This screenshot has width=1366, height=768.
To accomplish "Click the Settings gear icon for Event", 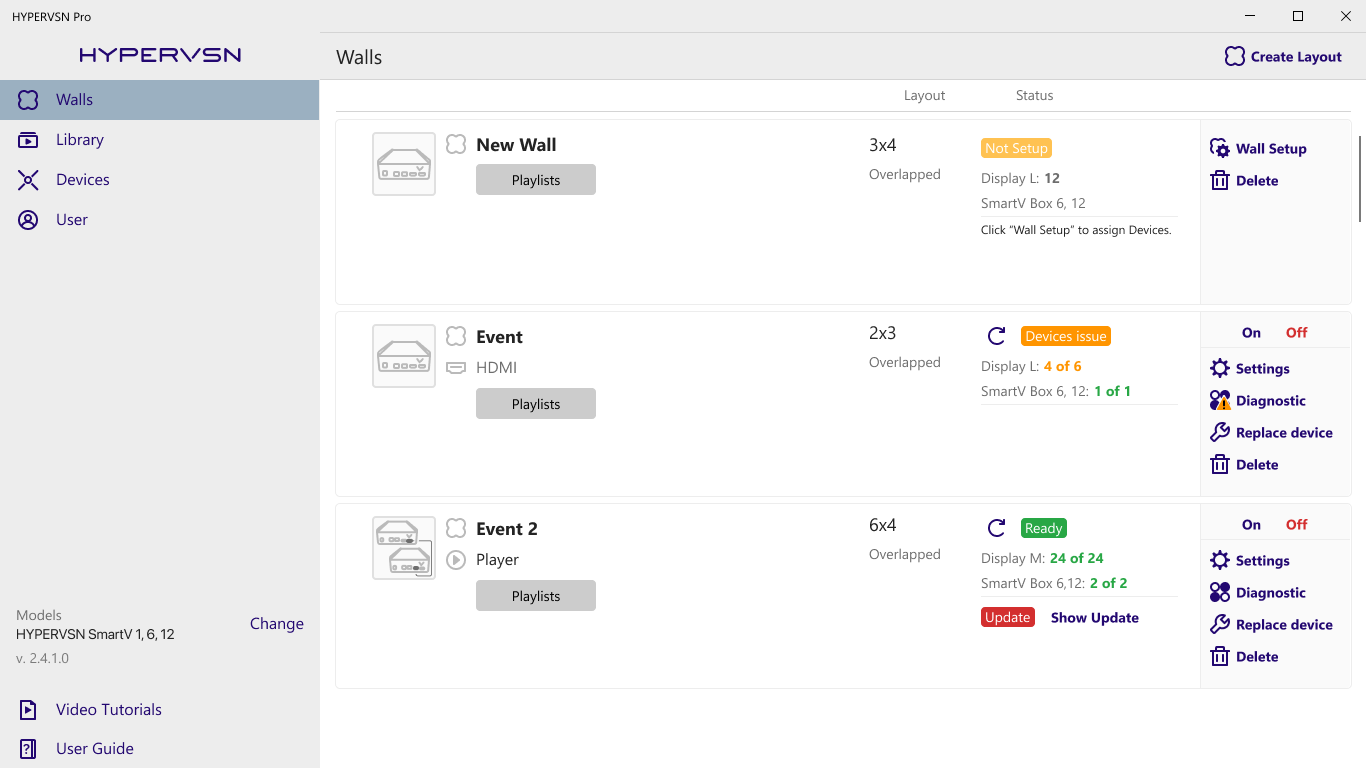I will (1220, 369).
